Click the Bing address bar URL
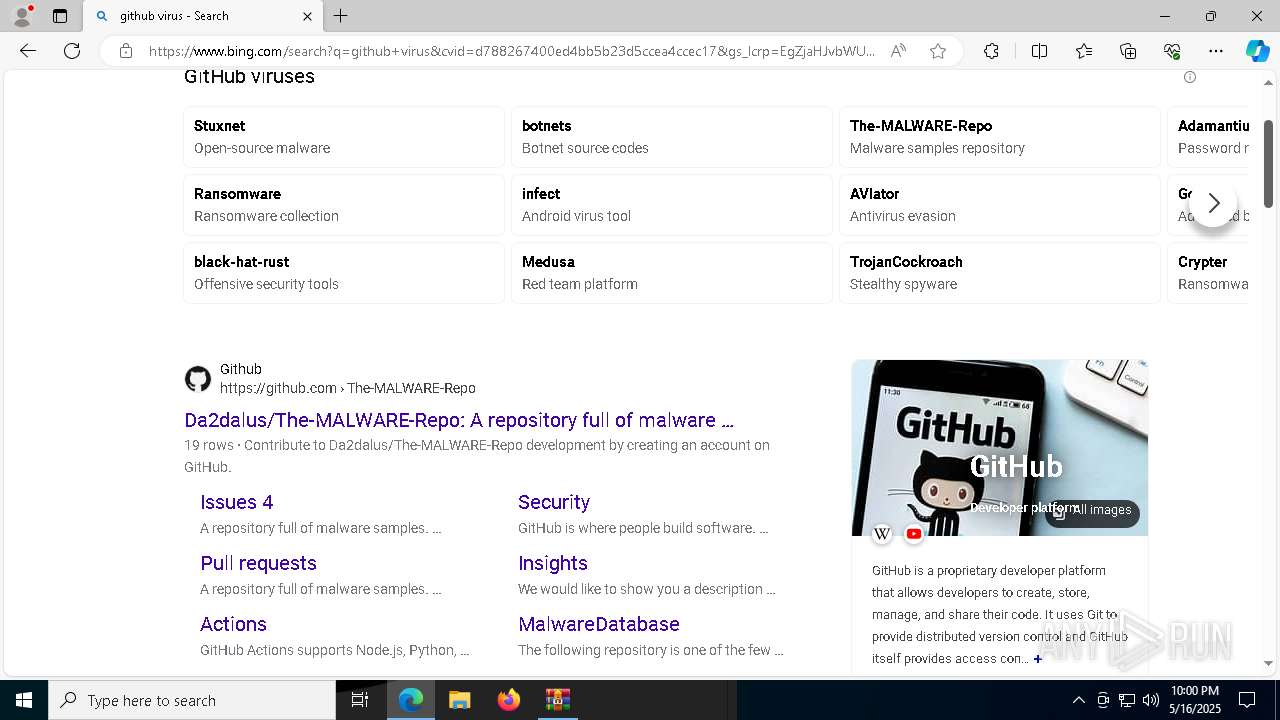The width and height of the screenshot is (1280, 720). [x=512, y=51]
